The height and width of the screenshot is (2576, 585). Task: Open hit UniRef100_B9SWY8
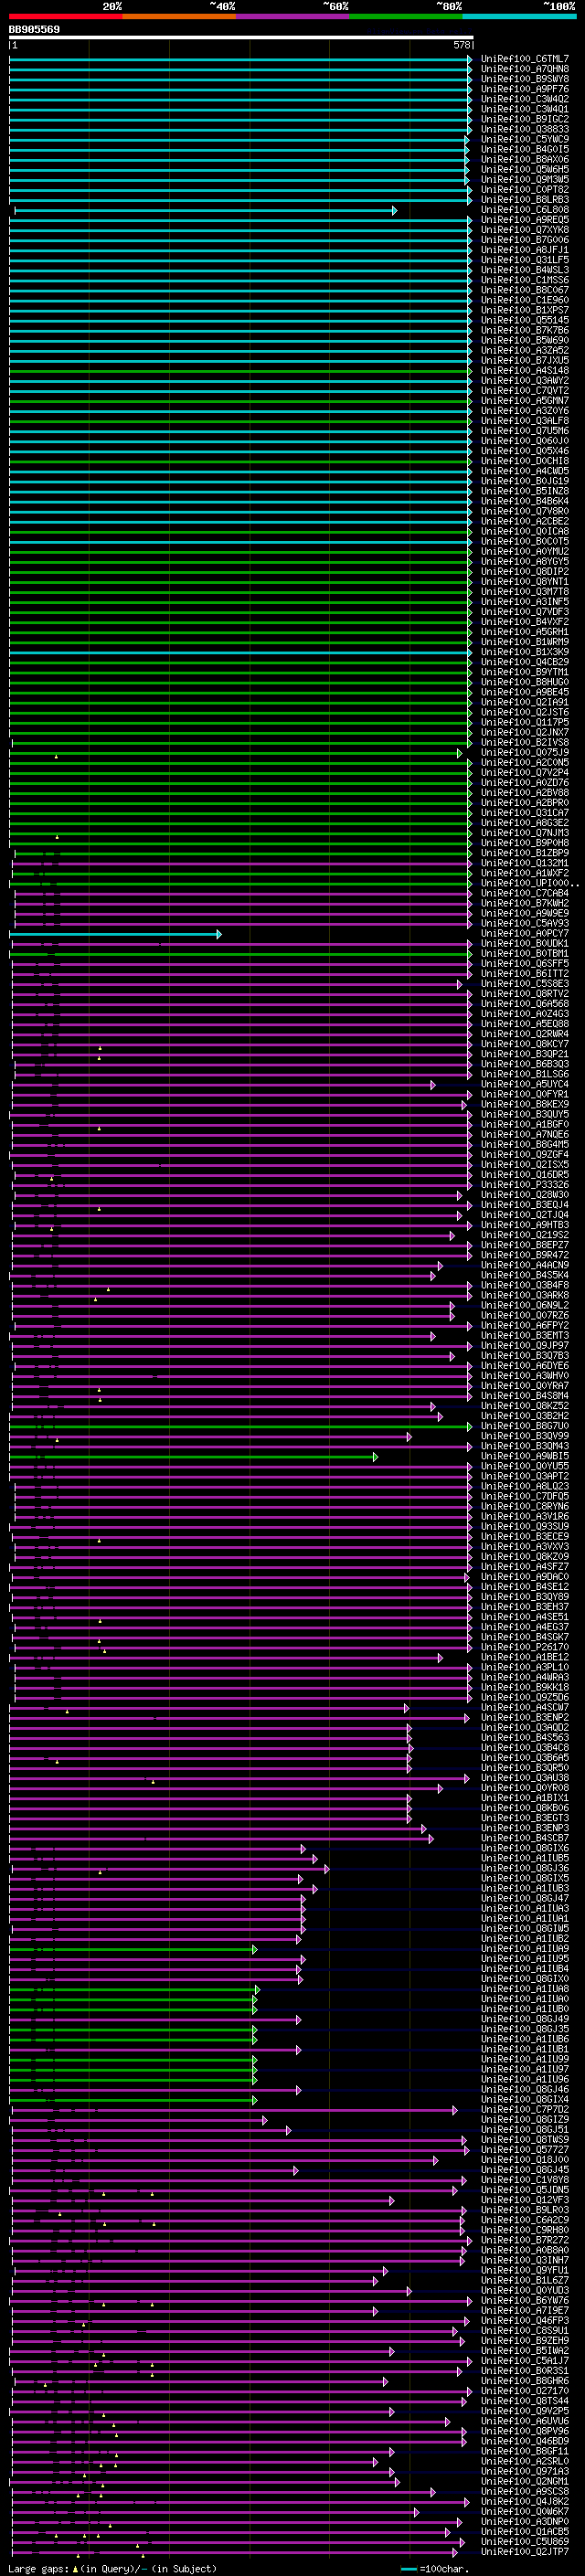point(525,79)
